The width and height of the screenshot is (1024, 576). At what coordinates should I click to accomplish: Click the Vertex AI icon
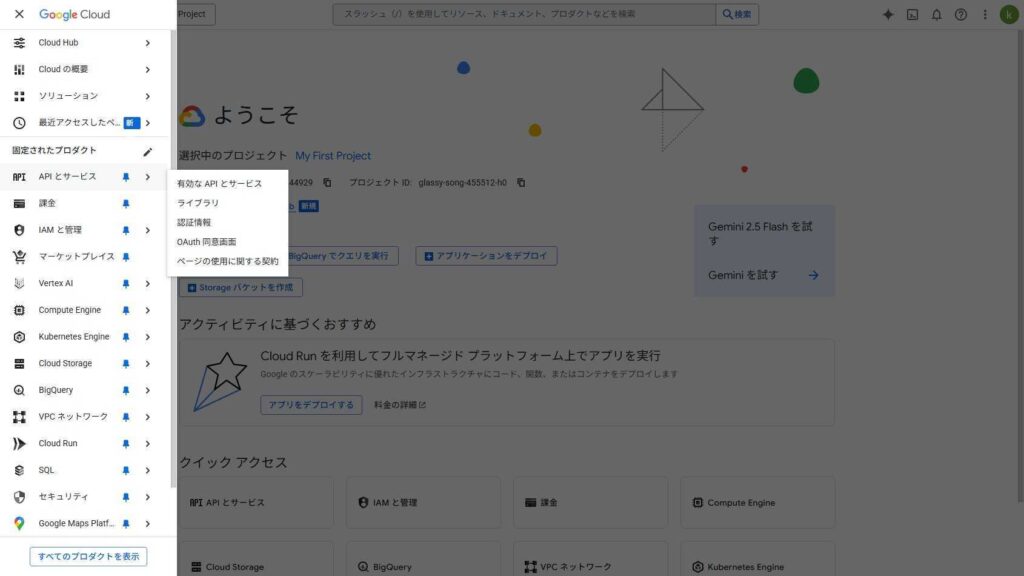tap(19, 283)
